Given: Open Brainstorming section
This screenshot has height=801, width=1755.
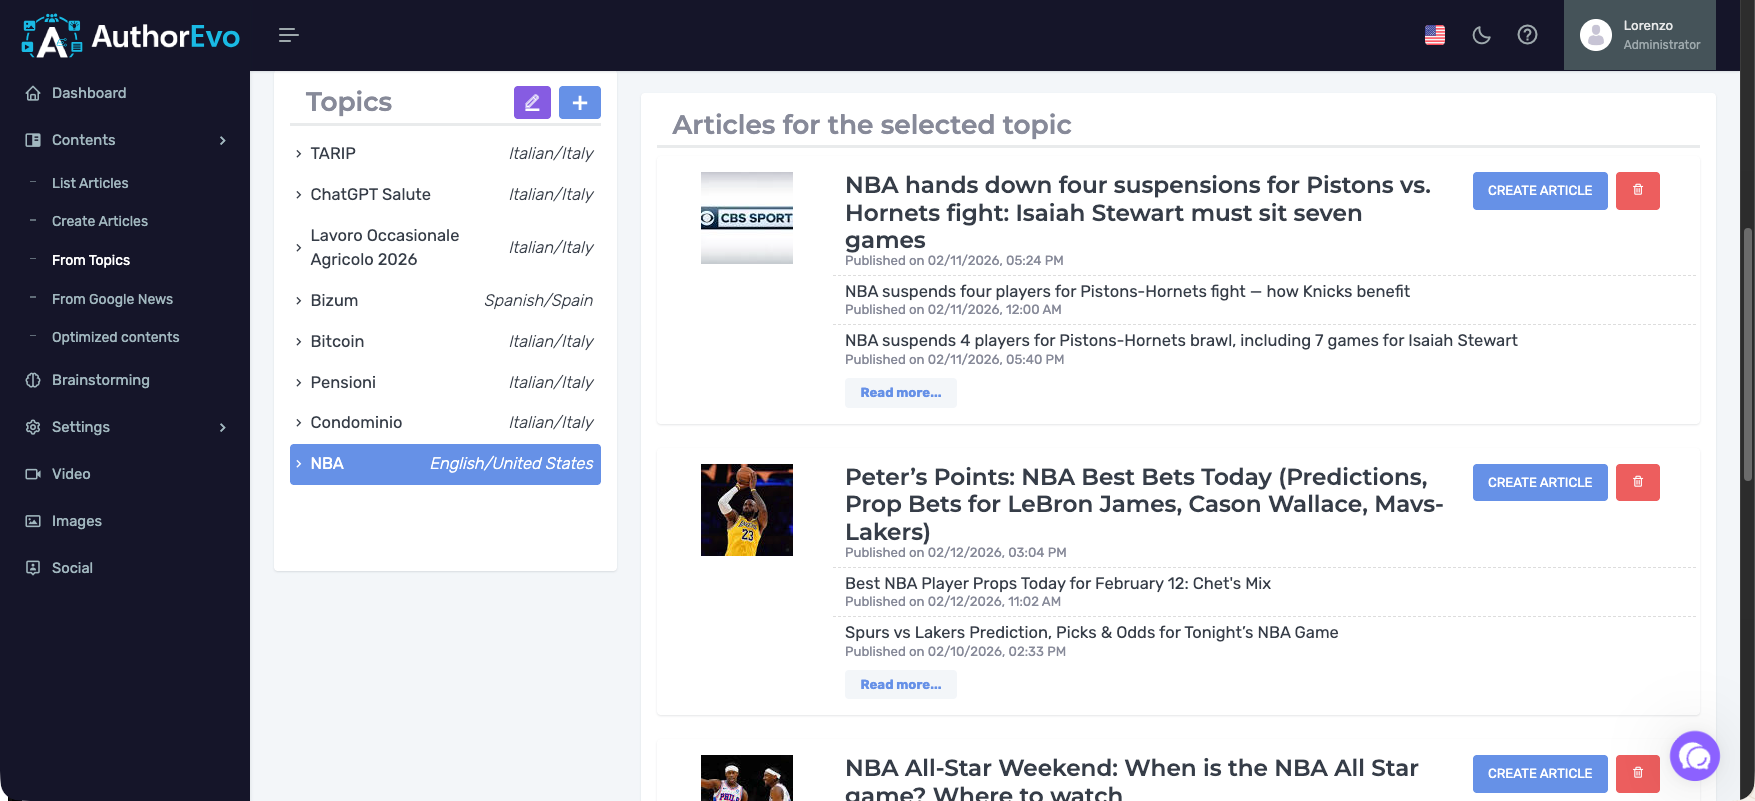Looking at the screenshot, I should pos(100,380).
